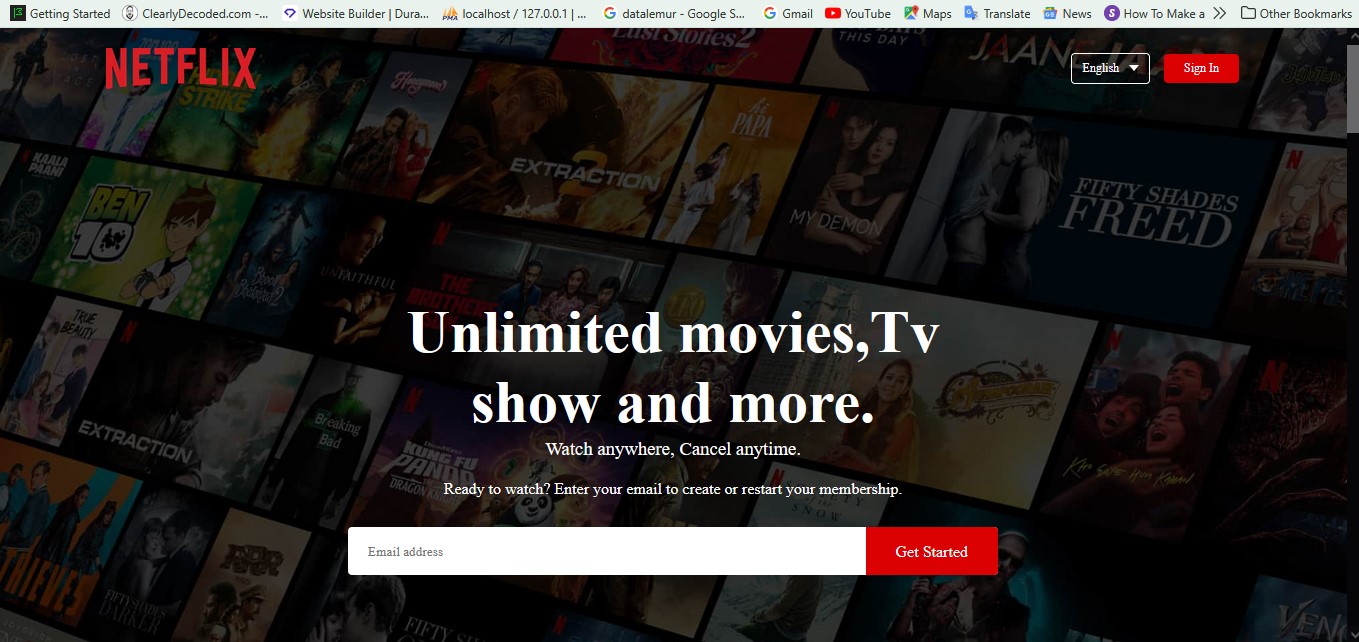Open the English language dropdown
The width and height of the screenshot is (1359, 642).
pyautogui.click(x=1110, y=68)
